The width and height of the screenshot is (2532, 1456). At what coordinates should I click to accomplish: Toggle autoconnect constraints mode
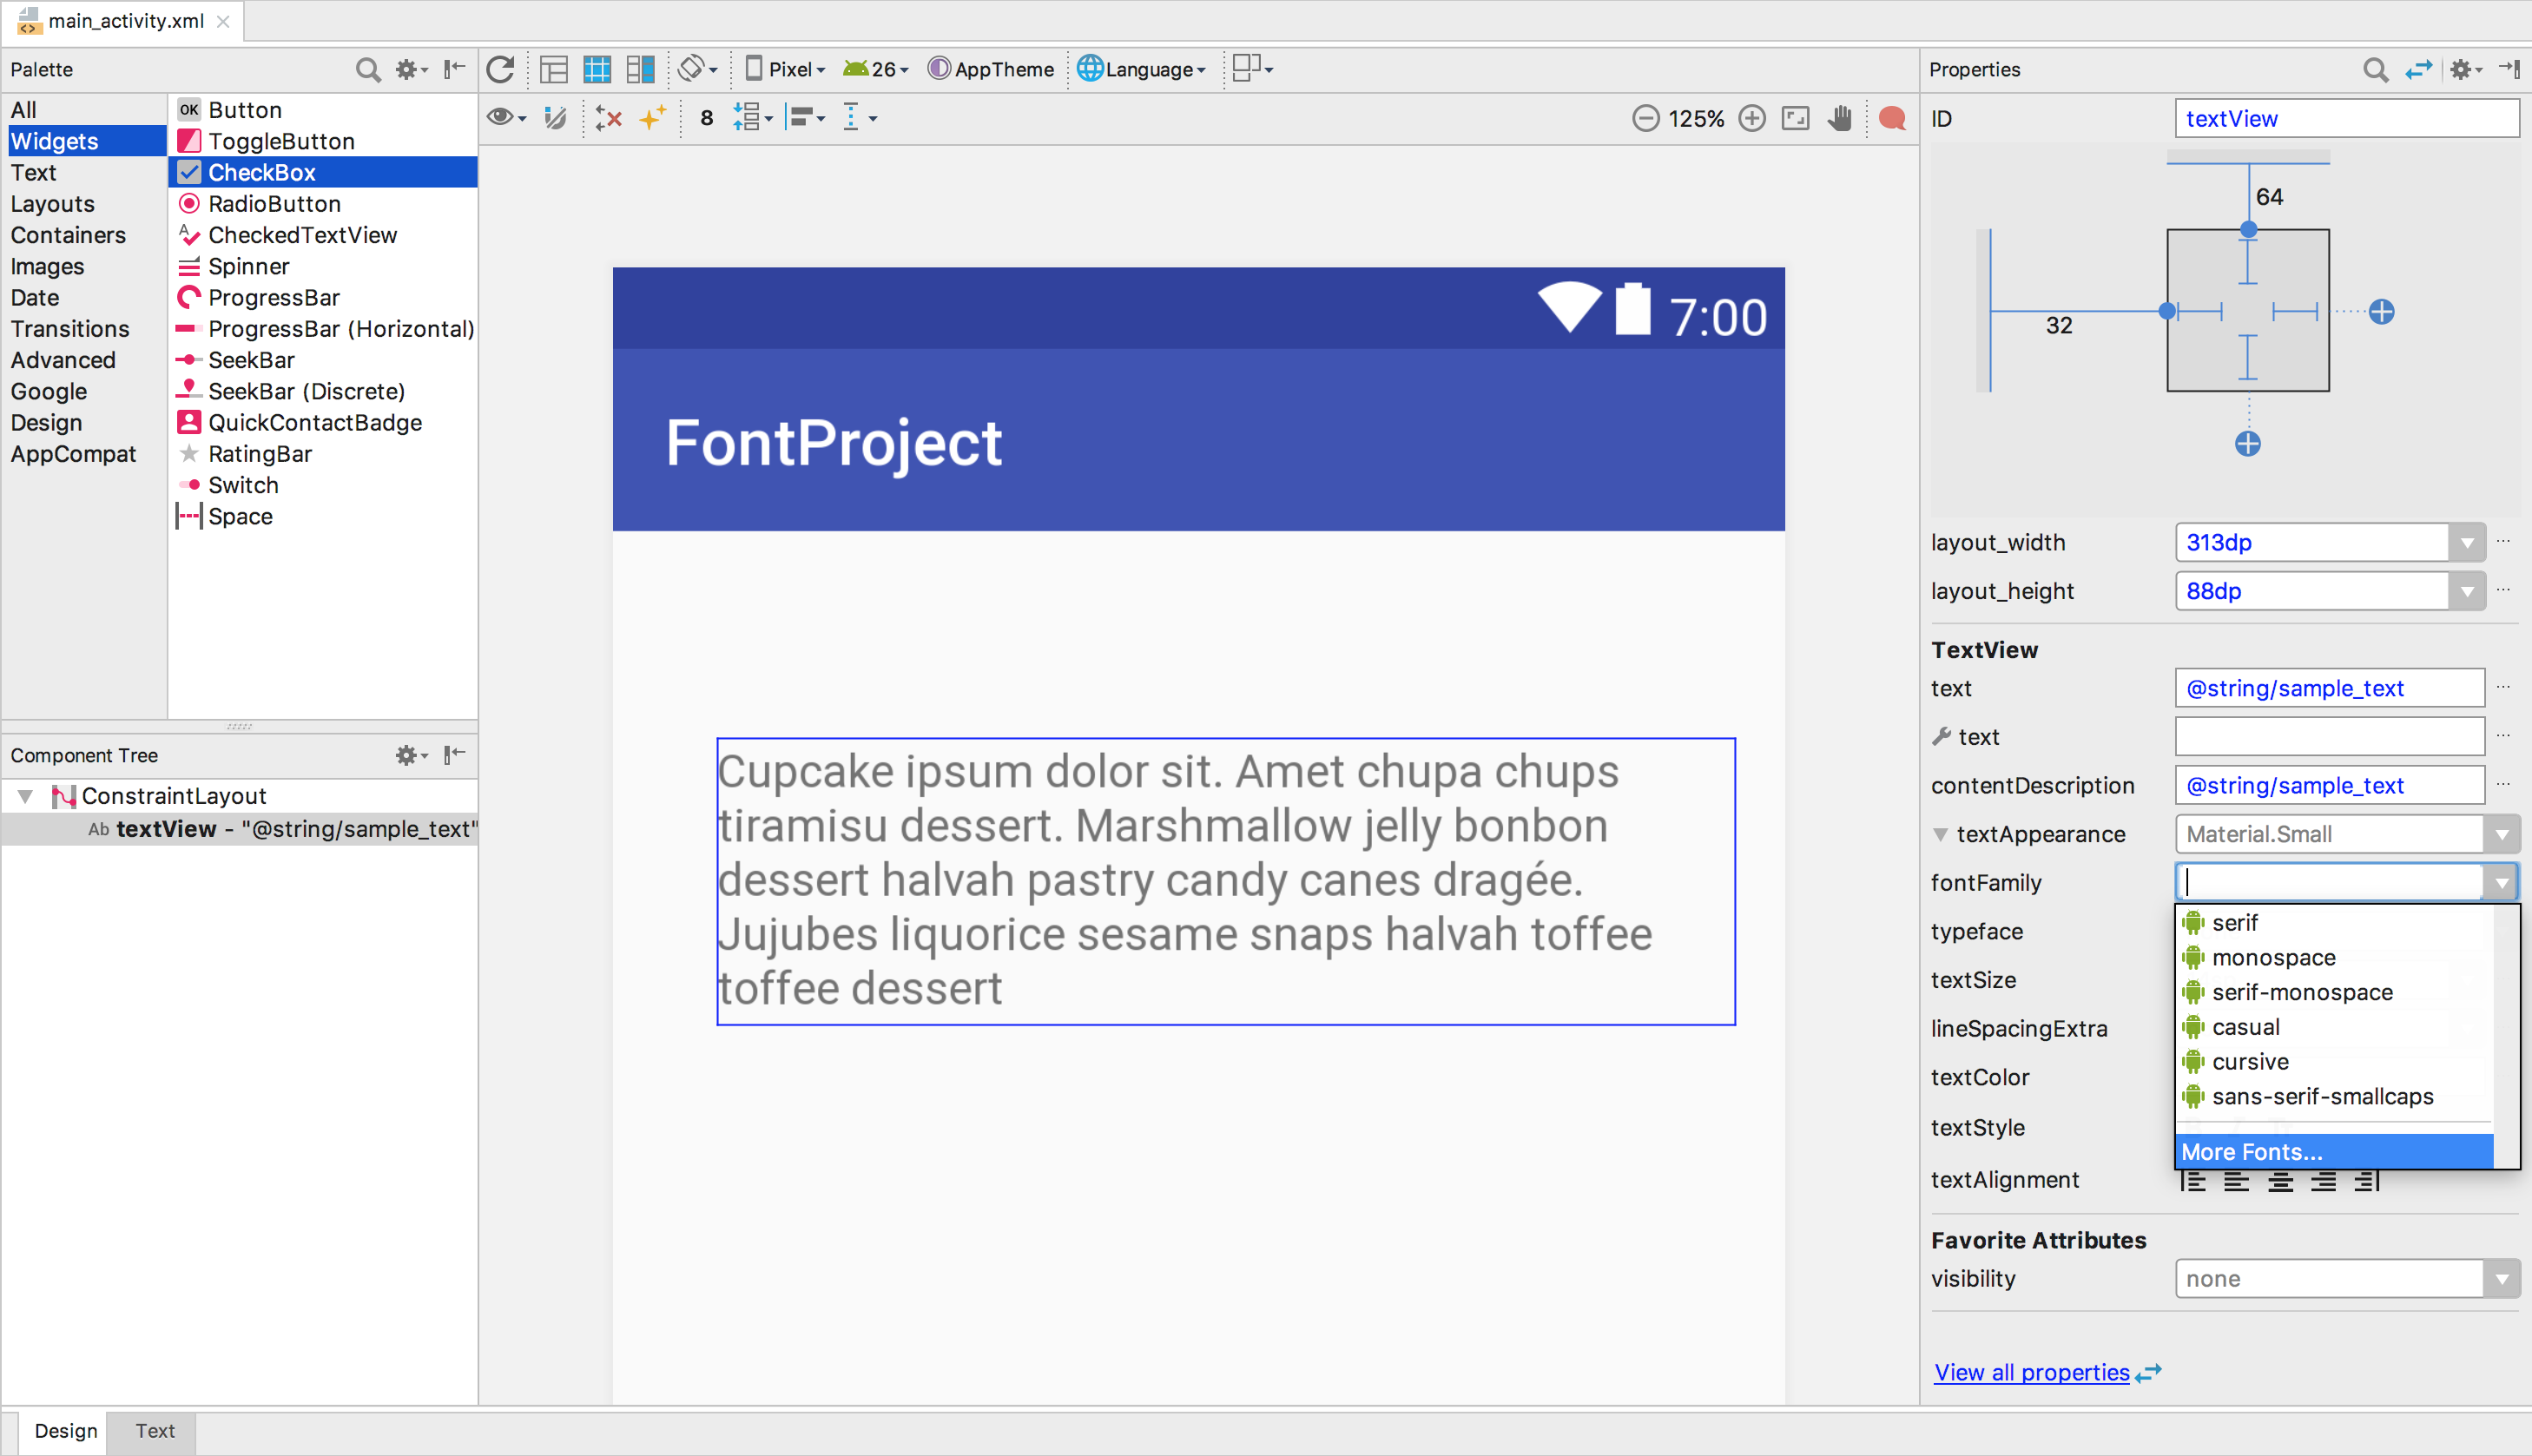pos(556,117)
